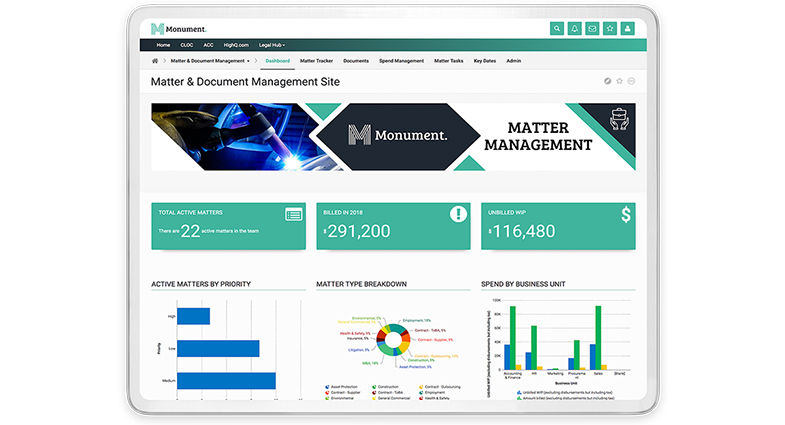Image resolution: width=785 pixels, height=425 pixels.
Task: Expand the Legal Hub dropdown menu
Action: 272,45
